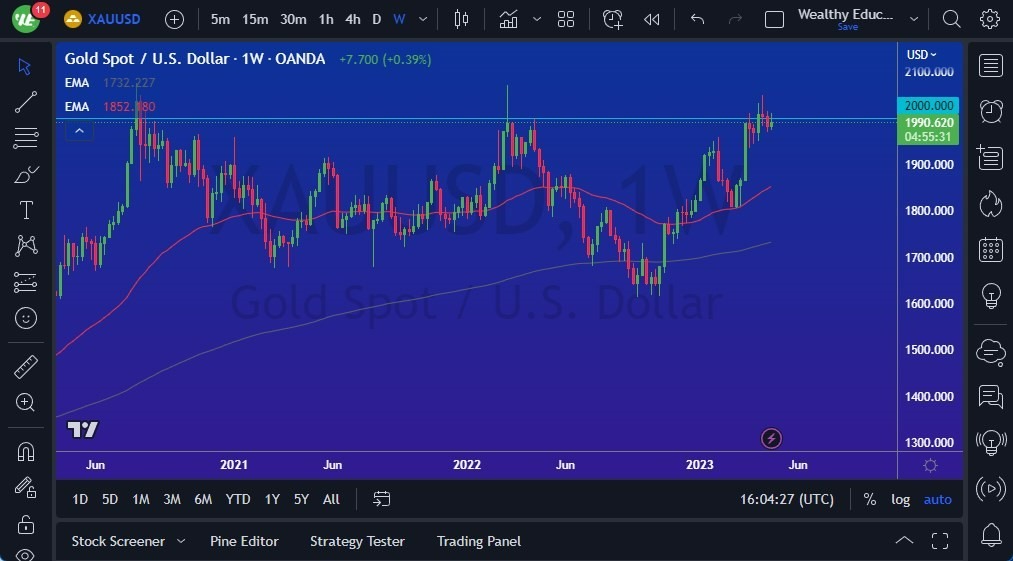Screen dimensions: 1013x561
Task: Expand the indicator templates dropdown
Action: (x=537, y=19)
